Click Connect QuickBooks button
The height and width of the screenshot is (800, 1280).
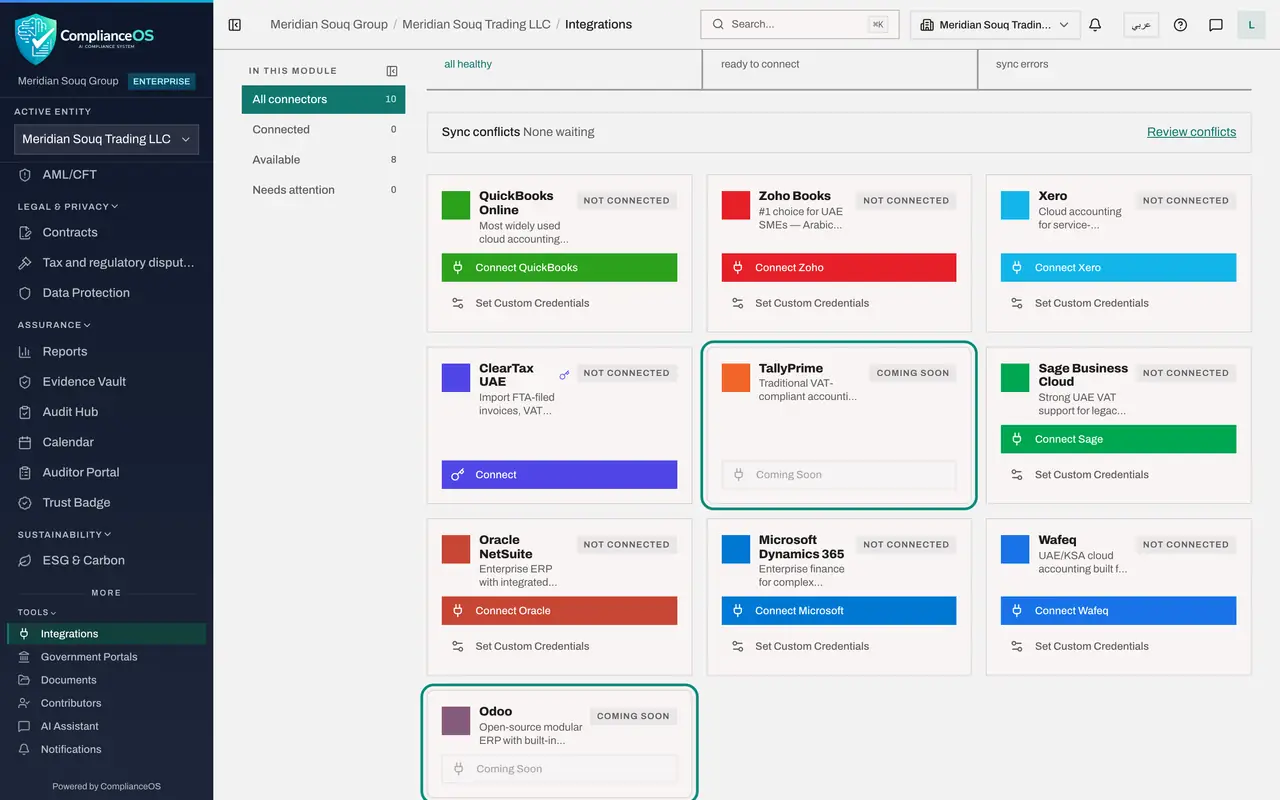click(559, 268)
